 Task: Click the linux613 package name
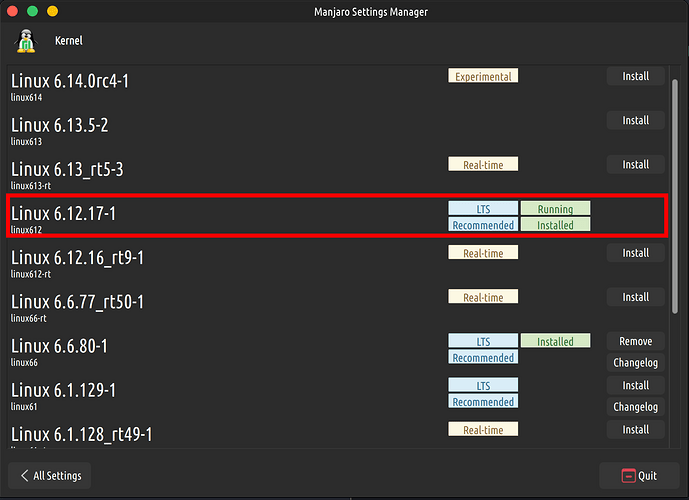click(26, 141)
